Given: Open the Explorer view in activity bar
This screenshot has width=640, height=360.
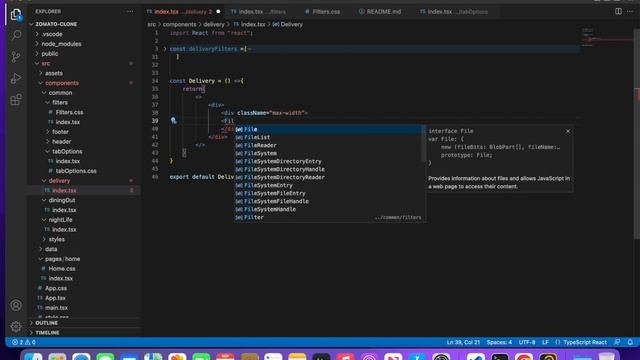Looking at the screenshot, I should coord(16,15).
